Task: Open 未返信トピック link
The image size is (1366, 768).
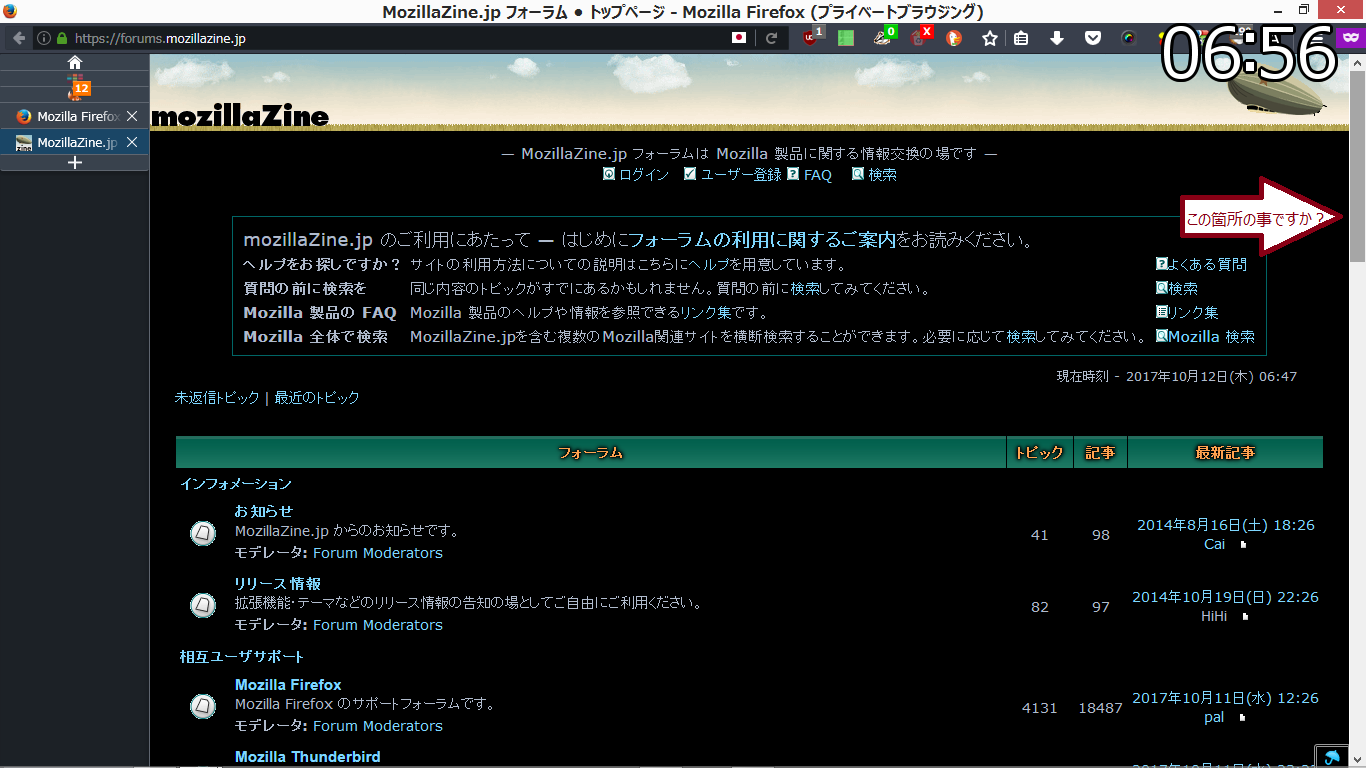Action: (x=217, y=397)
